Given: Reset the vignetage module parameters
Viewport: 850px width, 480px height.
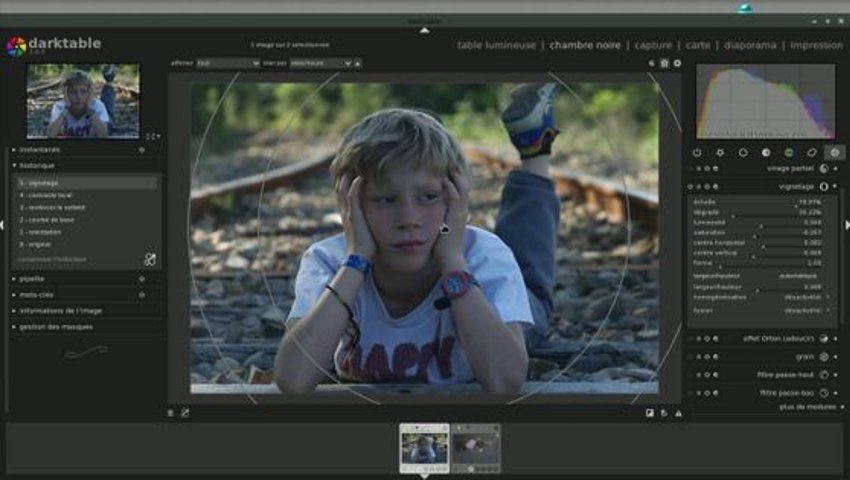Looking at the screenshot, I should (707, 187).
